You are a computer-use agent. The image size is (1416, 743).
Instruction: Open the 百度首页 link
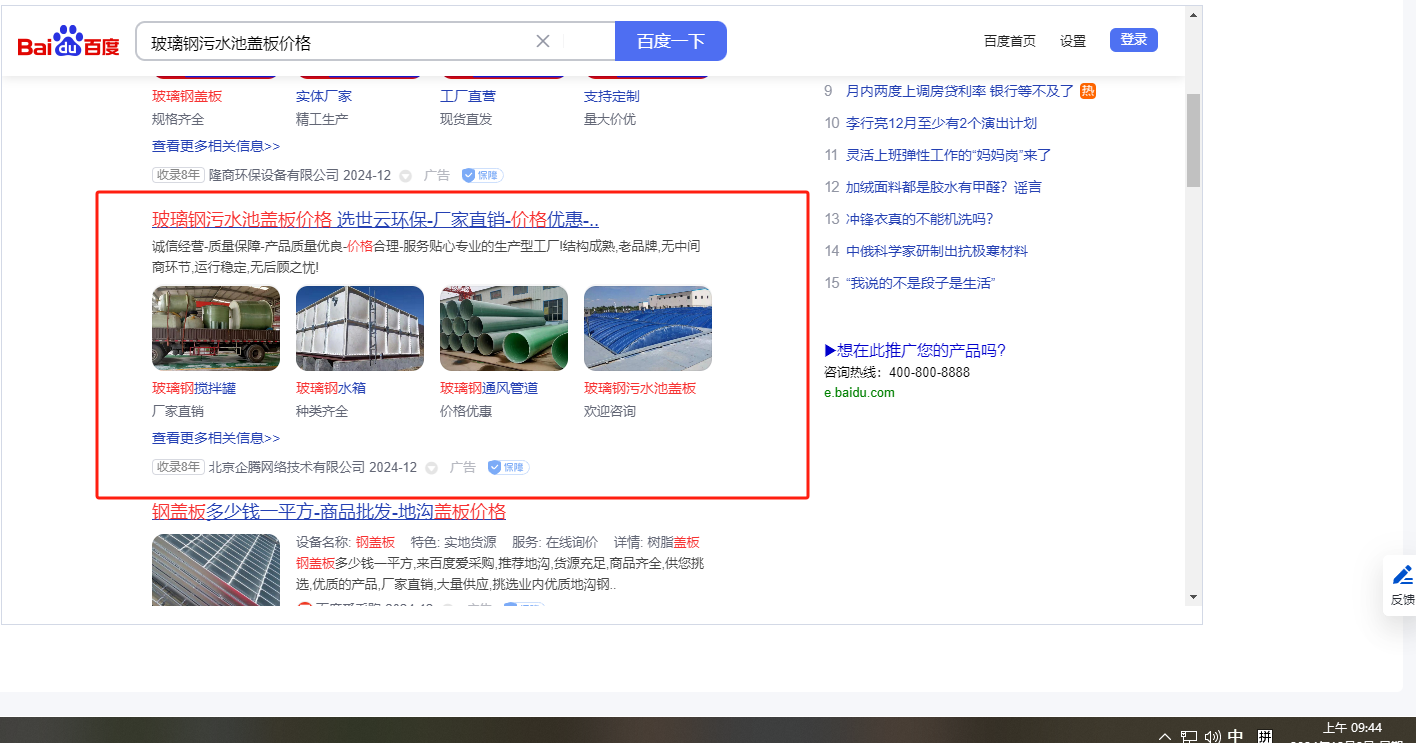[x=1010, y=41]
